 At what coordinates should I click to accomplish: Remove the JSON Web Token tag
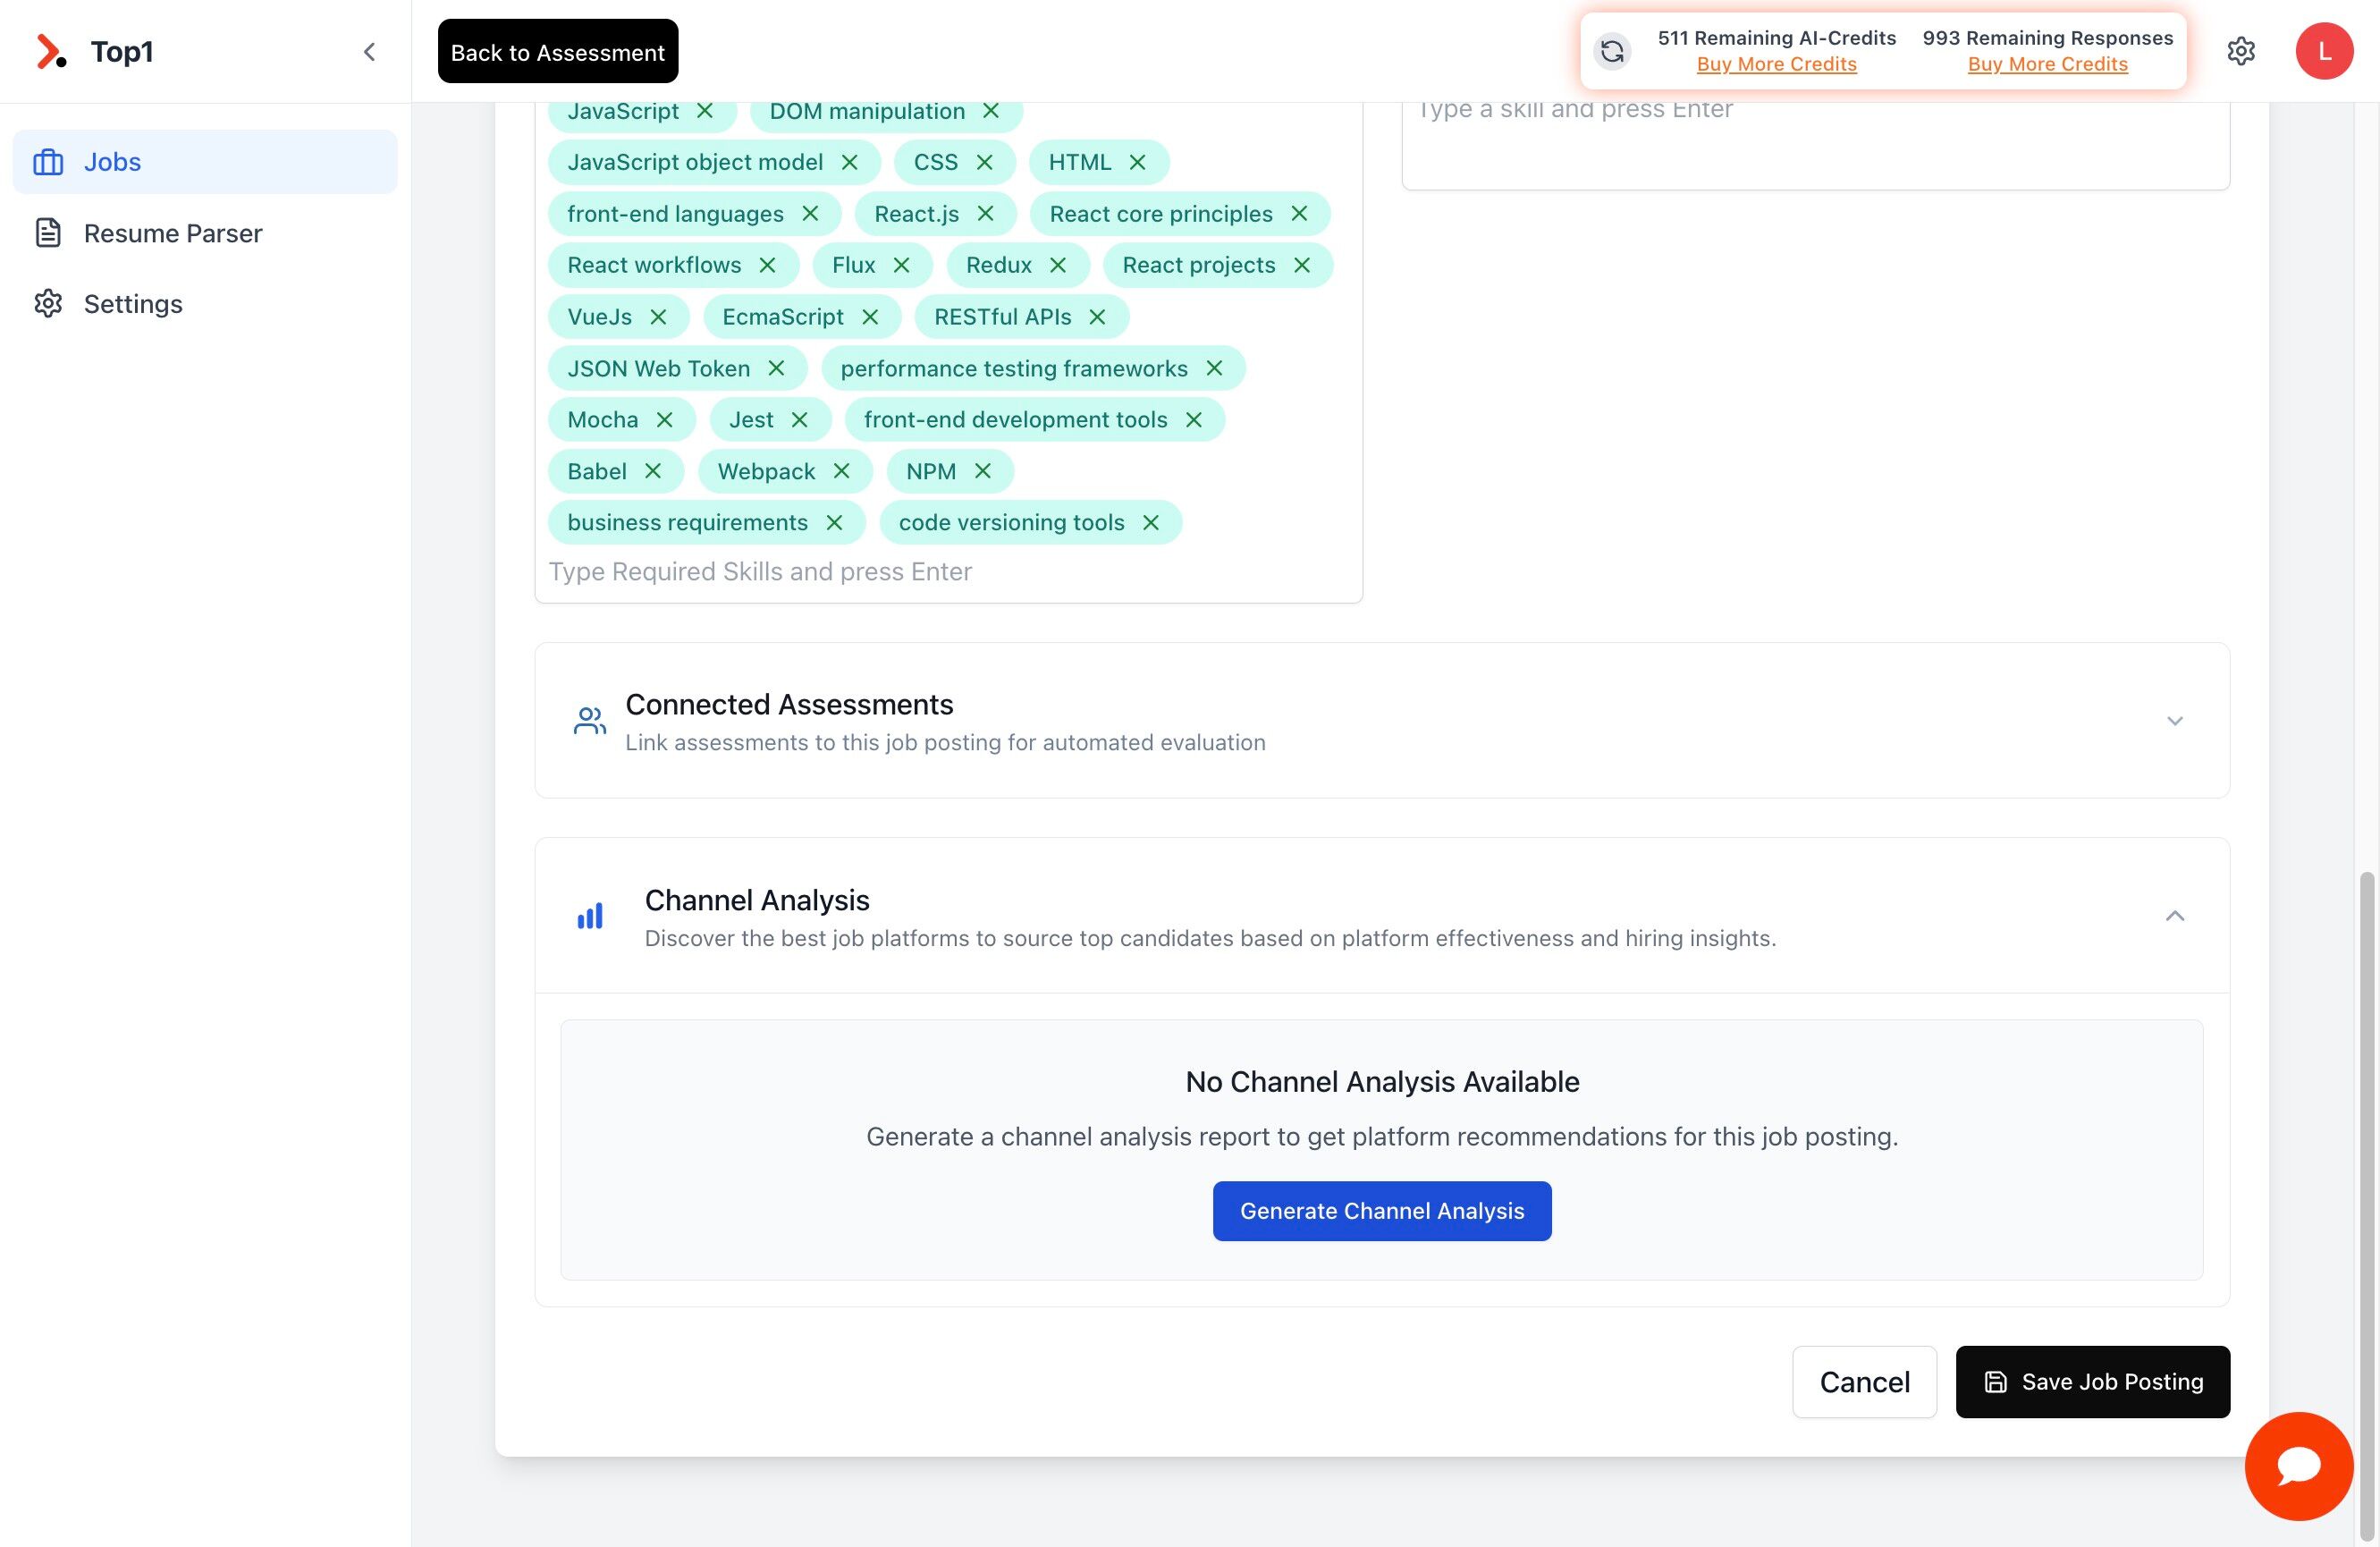click(777, 369)
